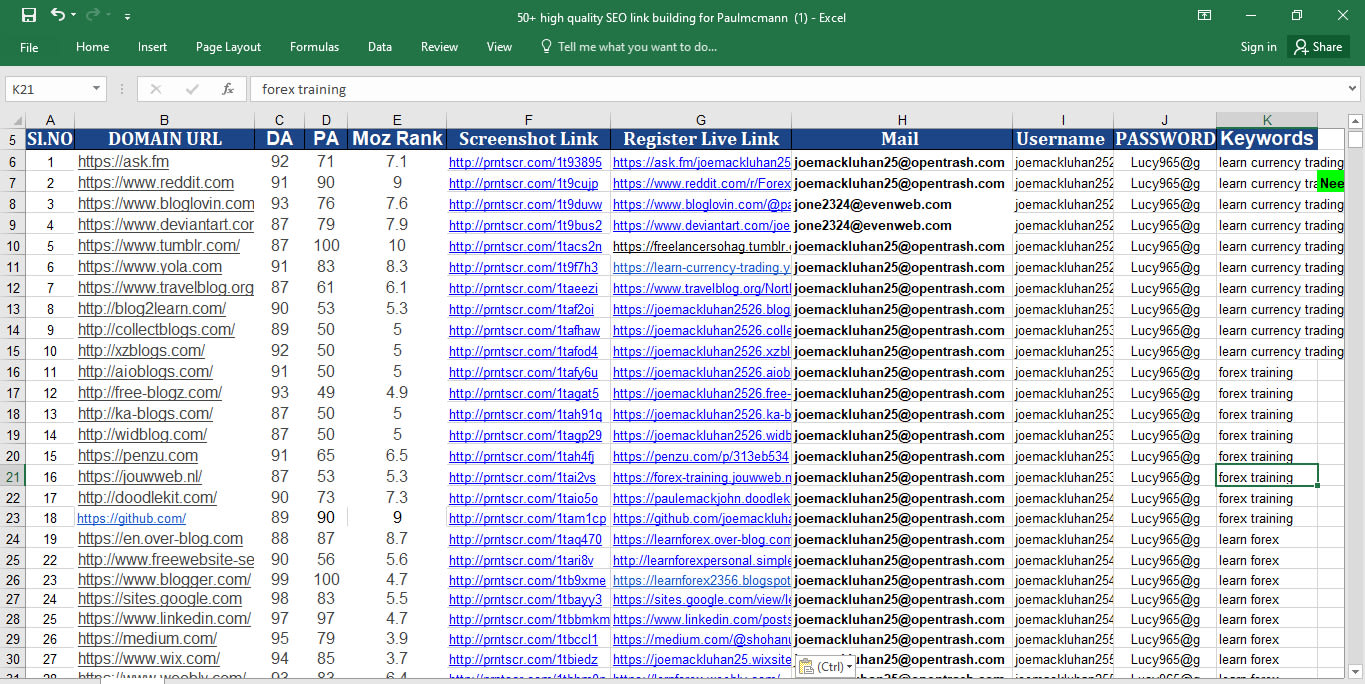
Task: Switch to the Data ribbon tab
Action: click(x=380, y=46)
